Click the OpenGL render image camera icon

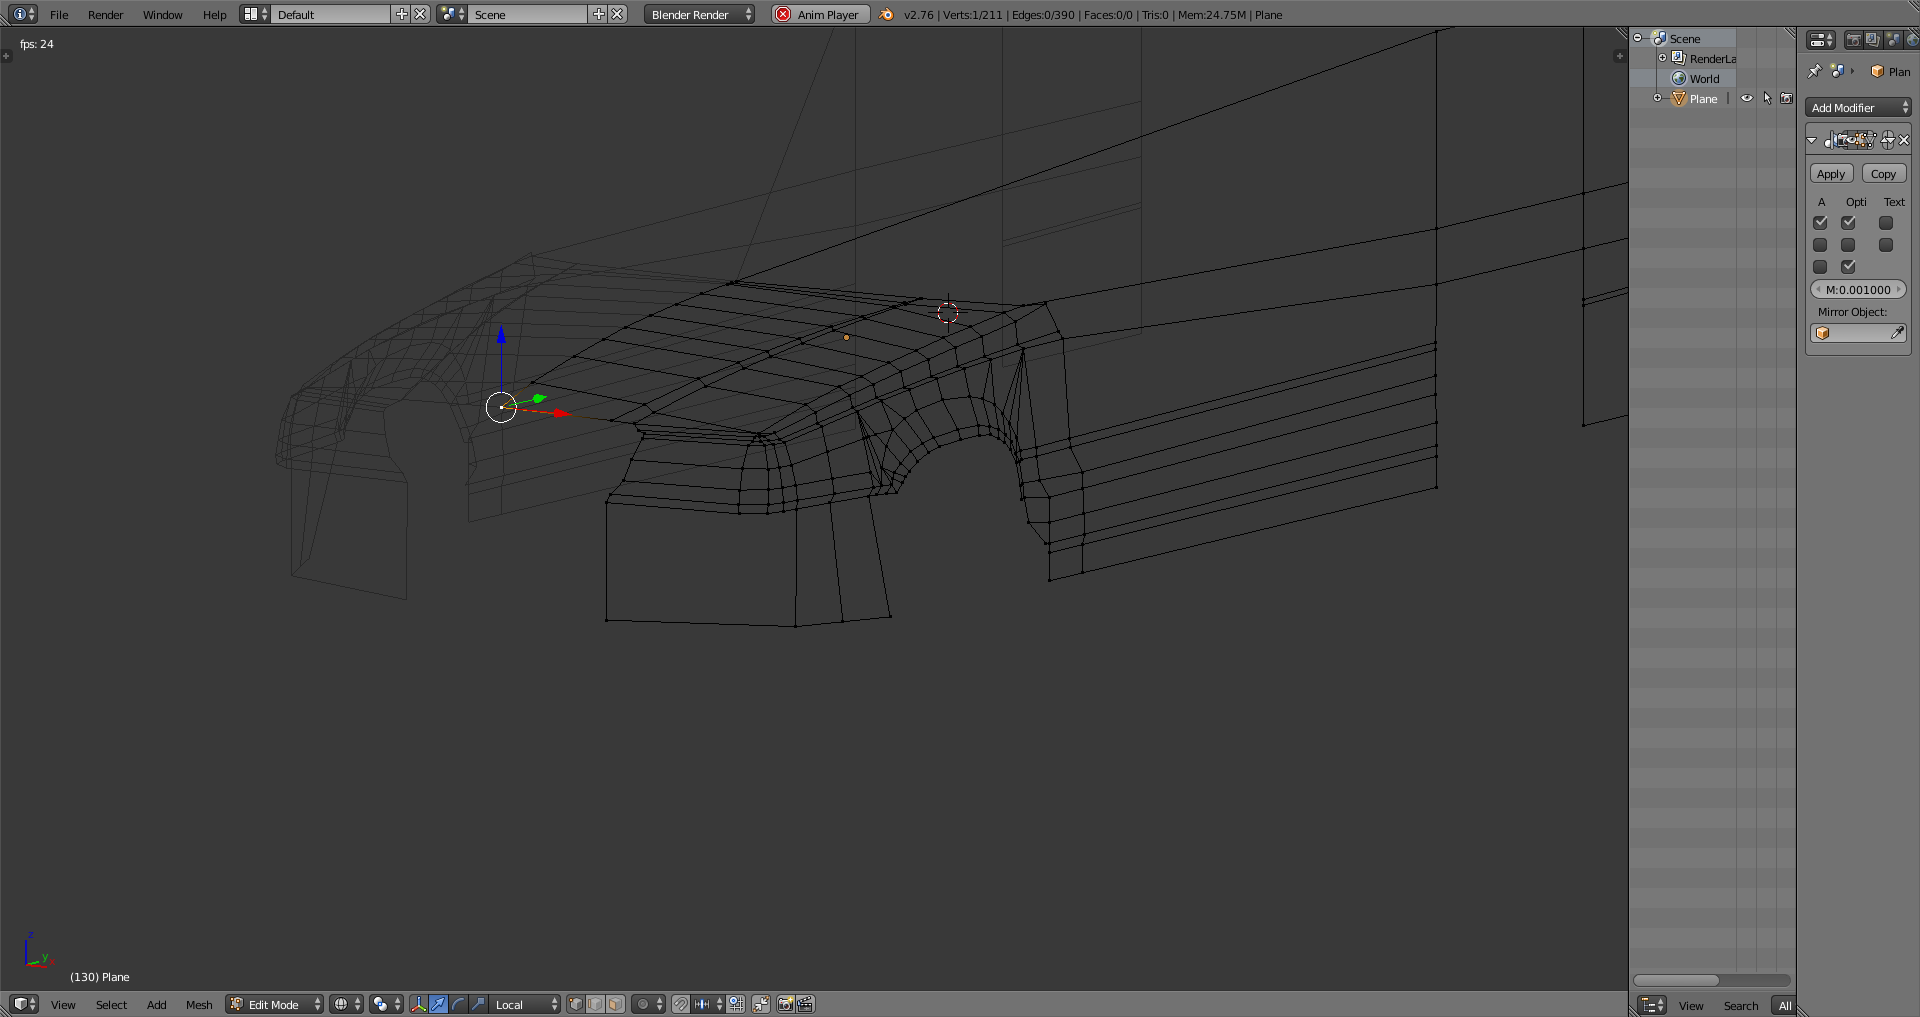785,1004
